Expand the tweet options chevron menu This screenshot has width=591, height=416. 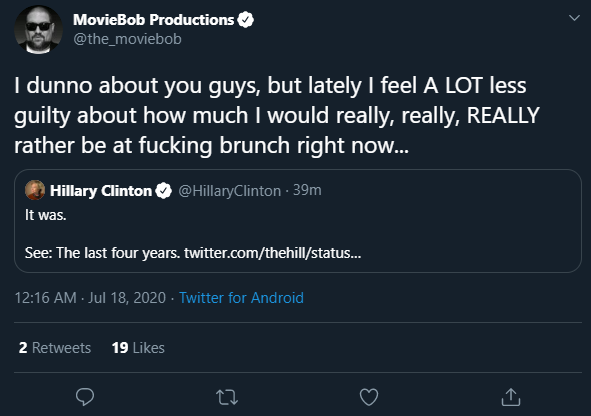[x=574, y=18]
